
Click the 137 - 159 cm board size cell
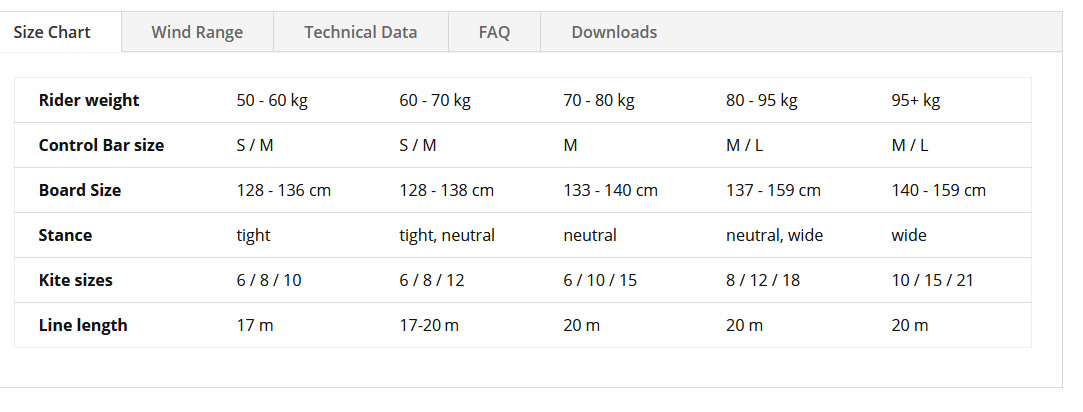point(774,190)
